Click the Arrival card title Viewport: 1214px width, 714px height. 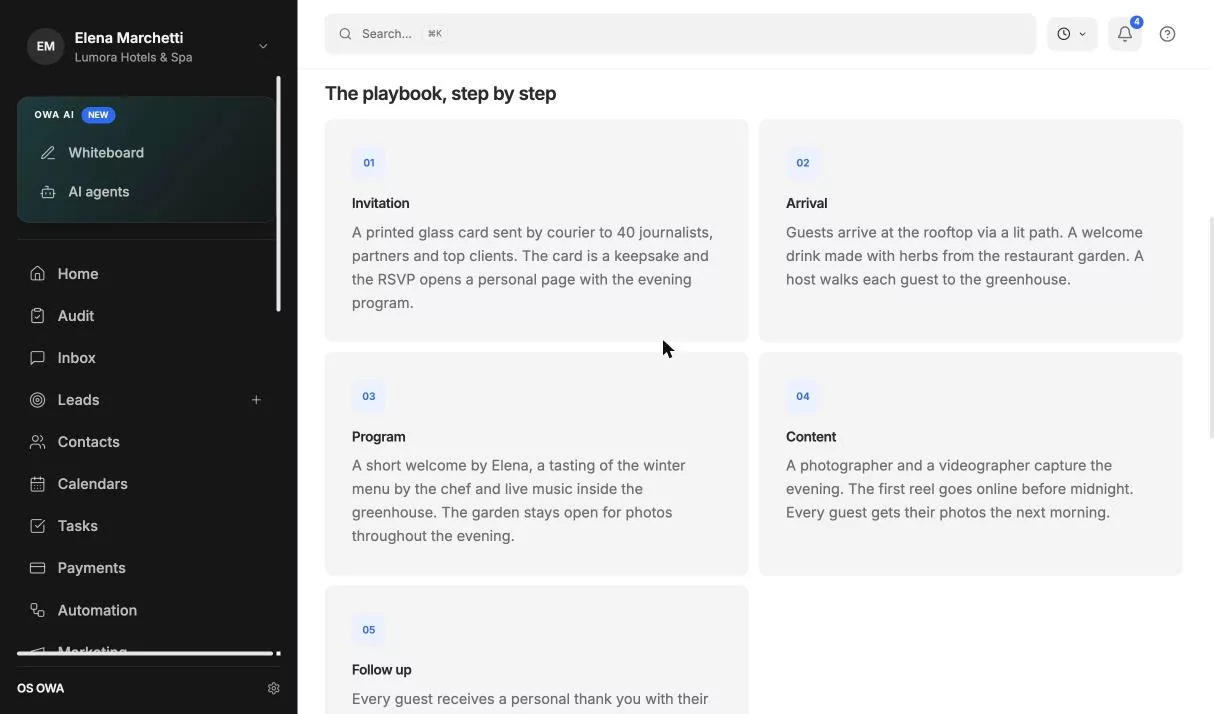[807, 203]
